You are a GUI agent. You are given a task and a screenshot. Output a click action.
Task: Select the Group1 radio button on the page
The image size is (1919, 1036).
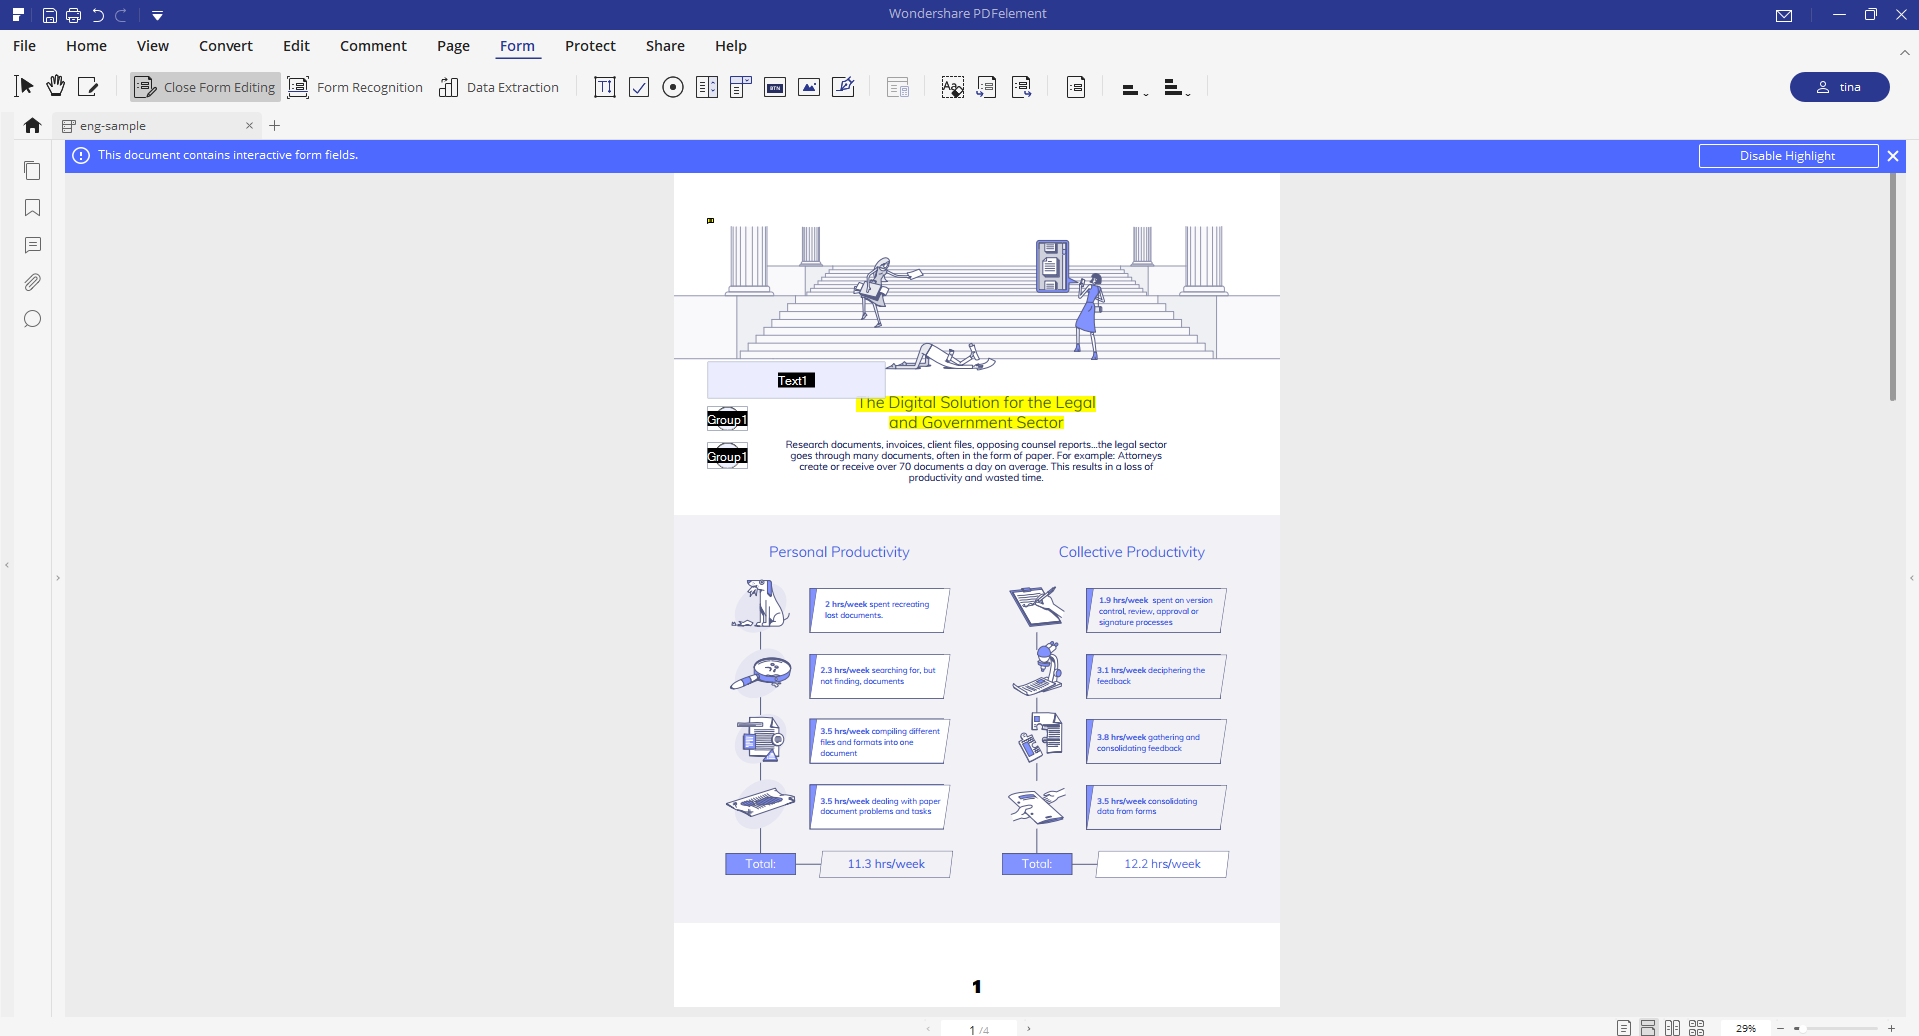click(727, 418)
